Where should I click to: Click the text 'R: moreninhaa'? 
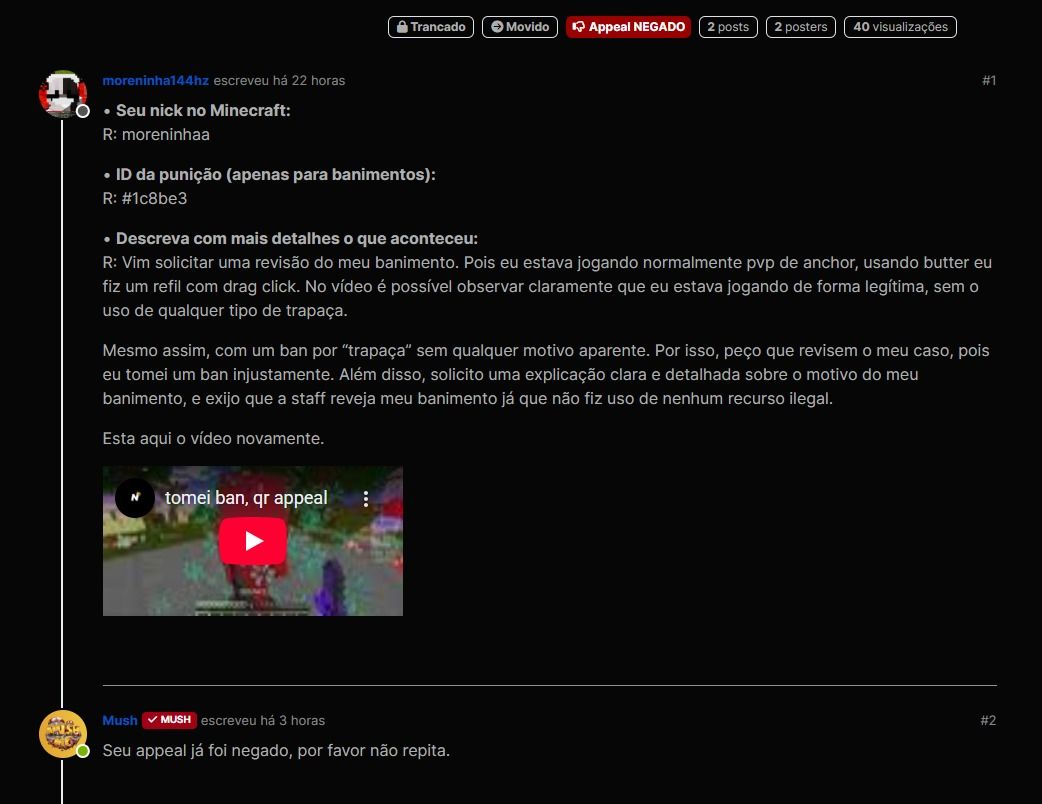tap(156, 134)
